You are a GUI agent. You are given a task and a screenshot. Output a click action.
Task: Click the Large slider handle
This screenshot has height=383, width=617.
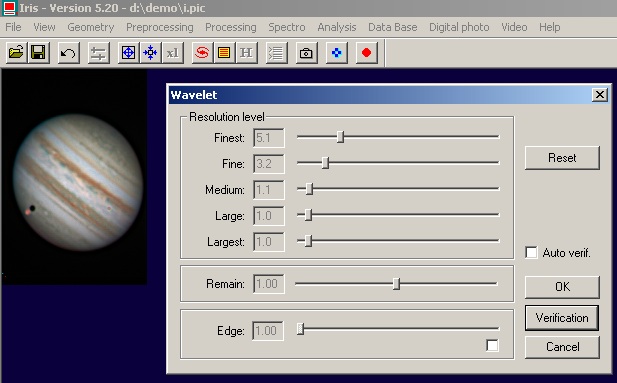pos(308,215)
